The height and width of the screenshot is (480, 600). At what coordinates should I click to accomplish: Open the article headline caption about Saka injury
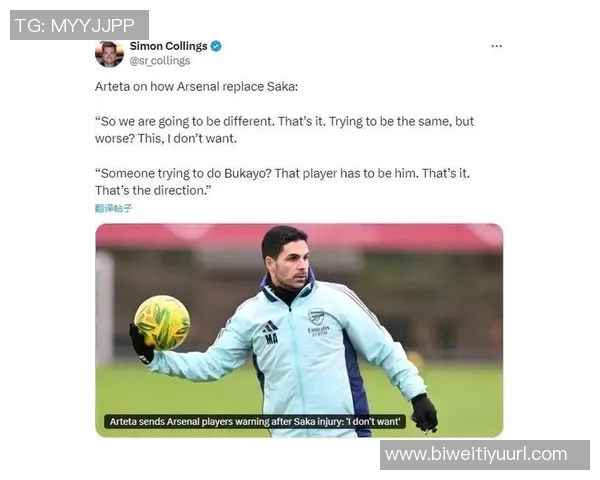[x=255, y=421]
